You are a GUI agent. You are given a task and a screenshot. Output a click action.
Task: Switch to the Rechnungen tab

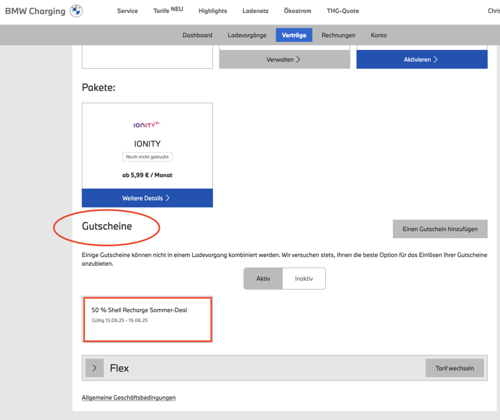click(x=338, y=35)
